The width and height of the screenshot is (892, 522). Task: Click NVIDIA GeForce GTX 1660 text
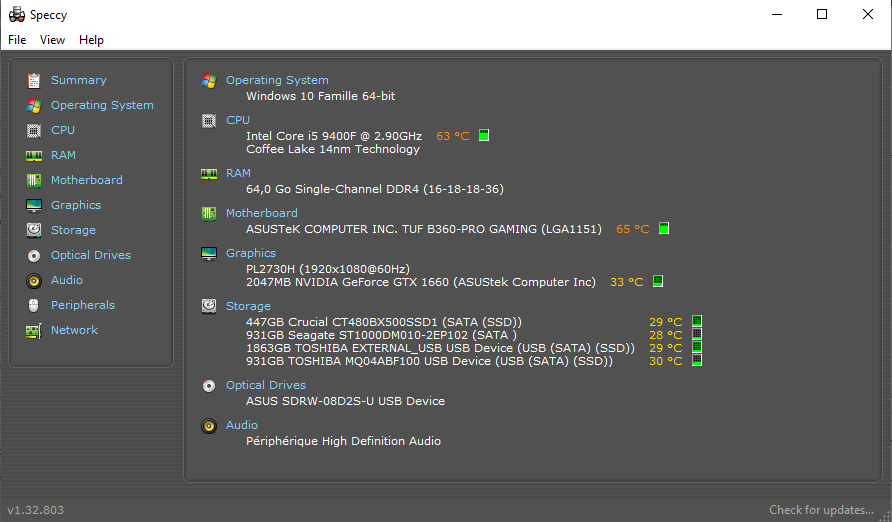[x=421, y=282]
